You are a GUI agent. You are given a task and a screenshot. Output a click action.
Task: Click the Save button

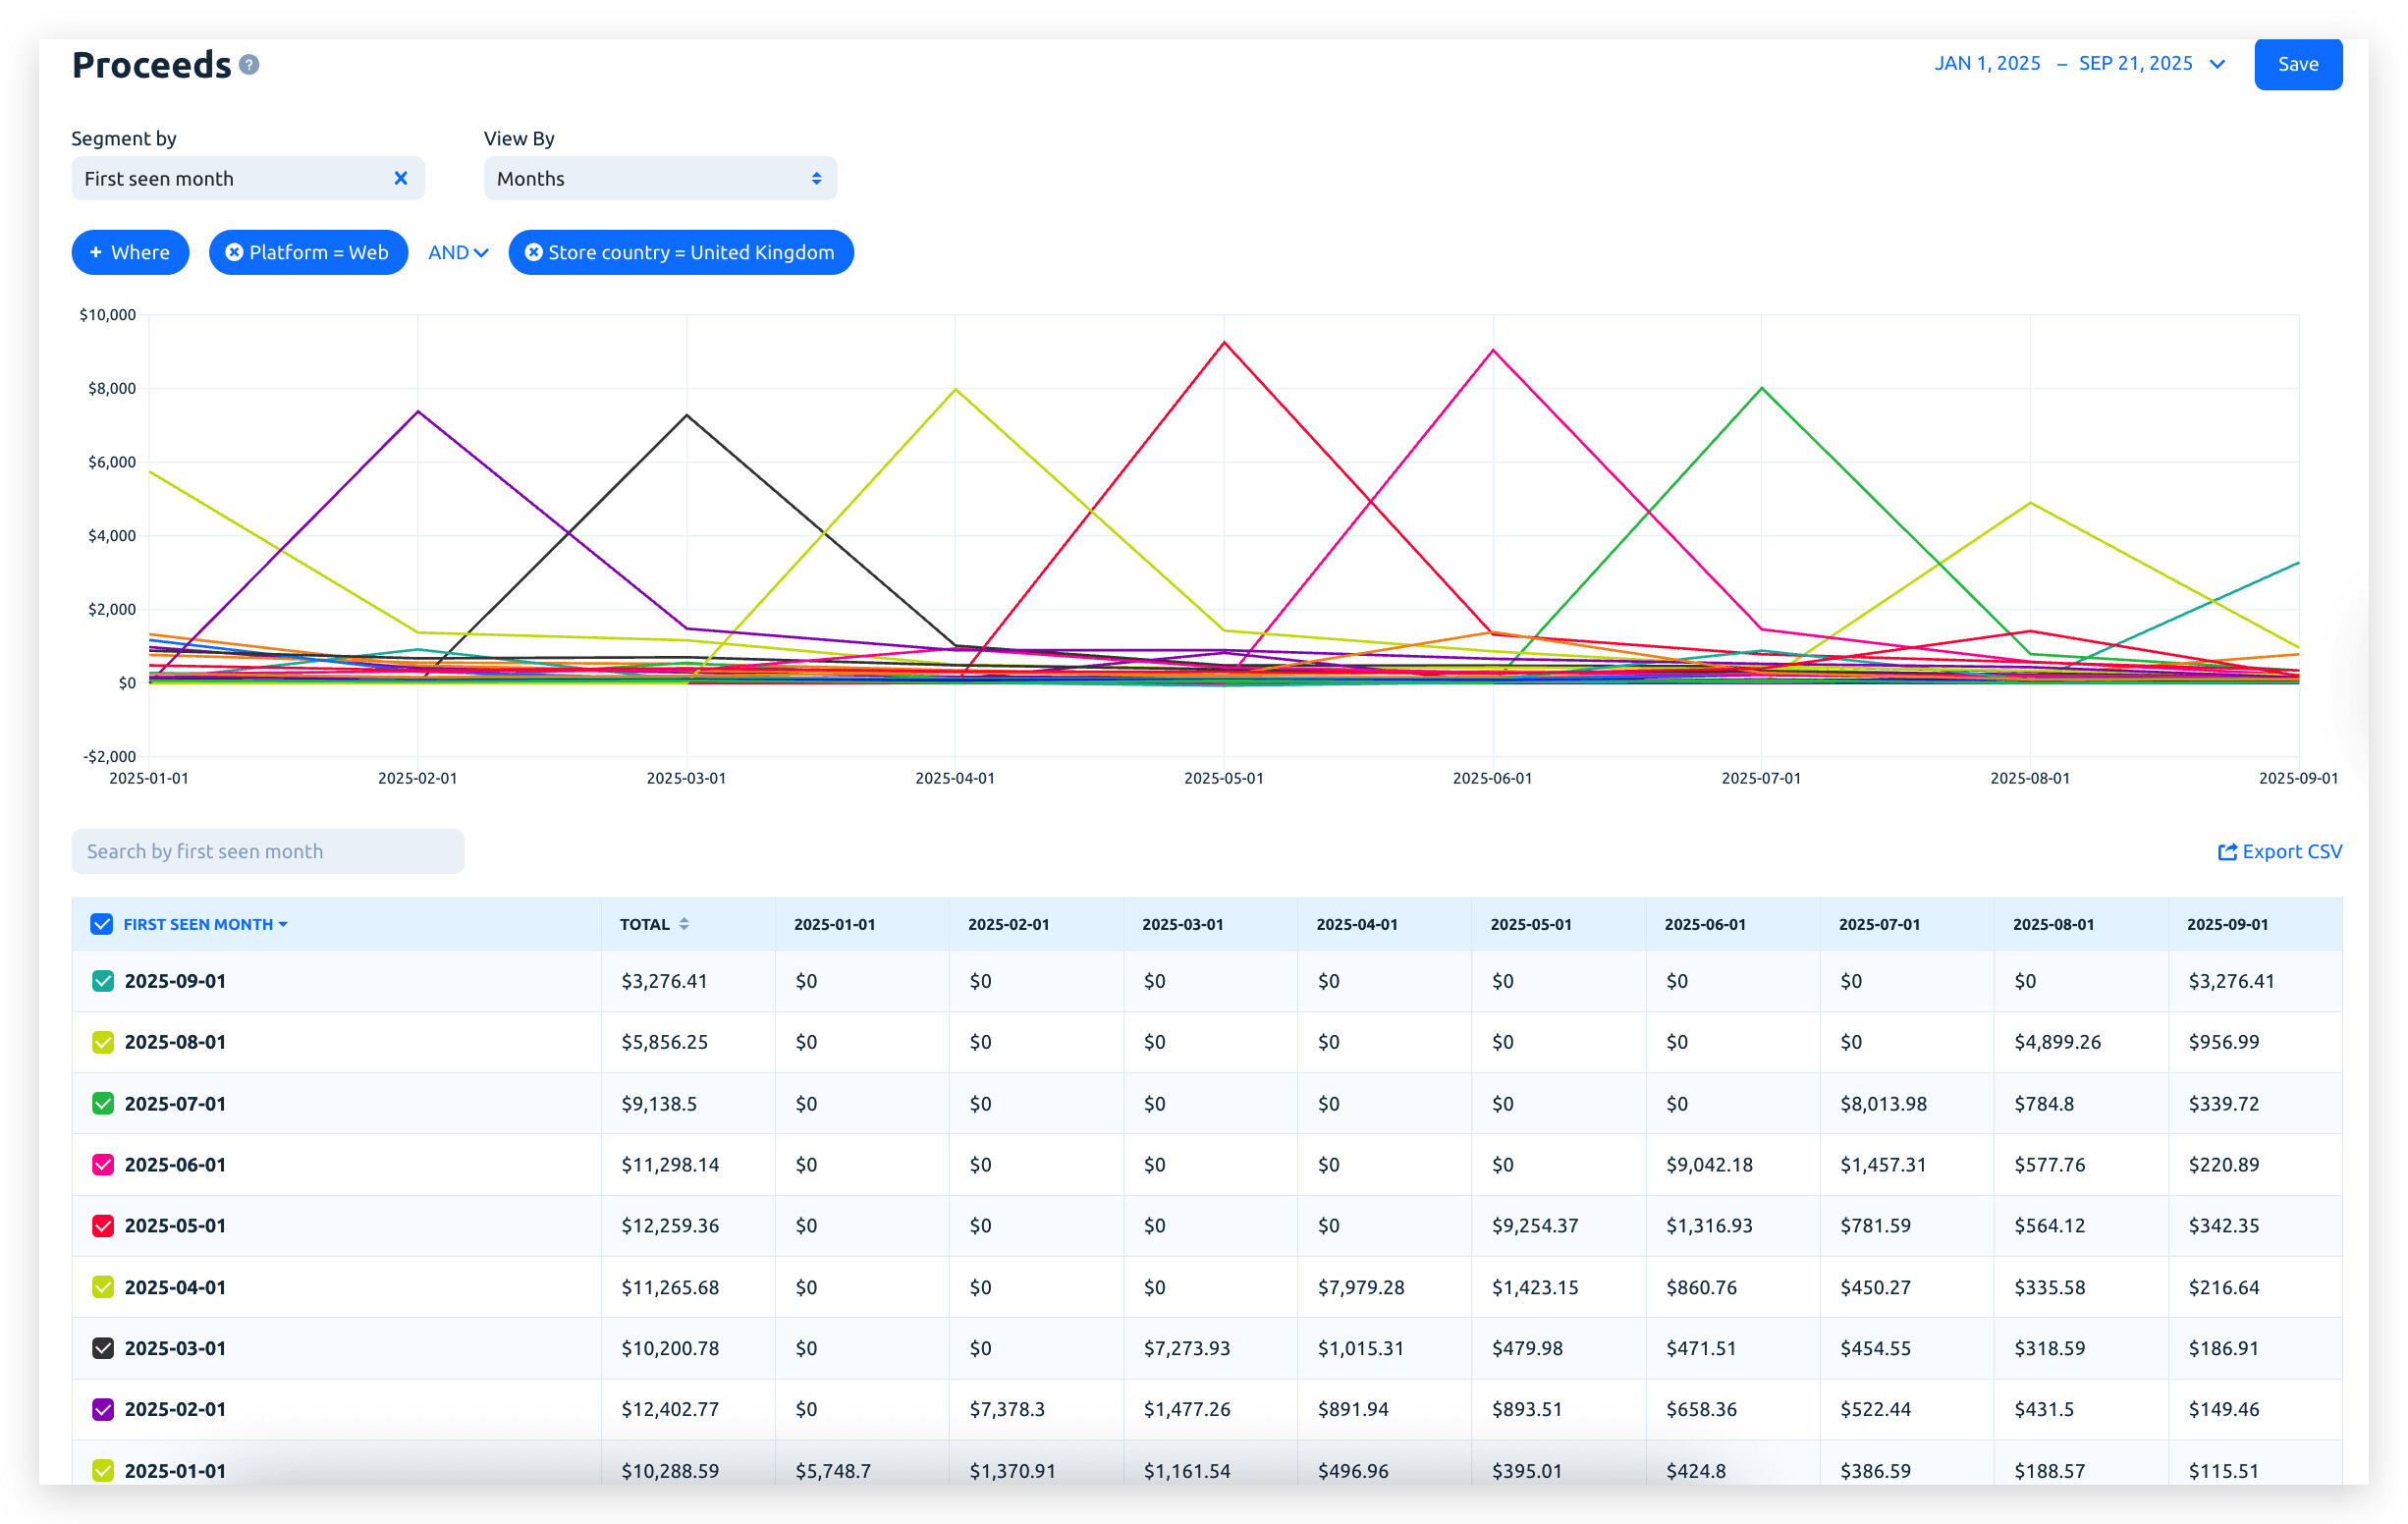click(2297, 64)
